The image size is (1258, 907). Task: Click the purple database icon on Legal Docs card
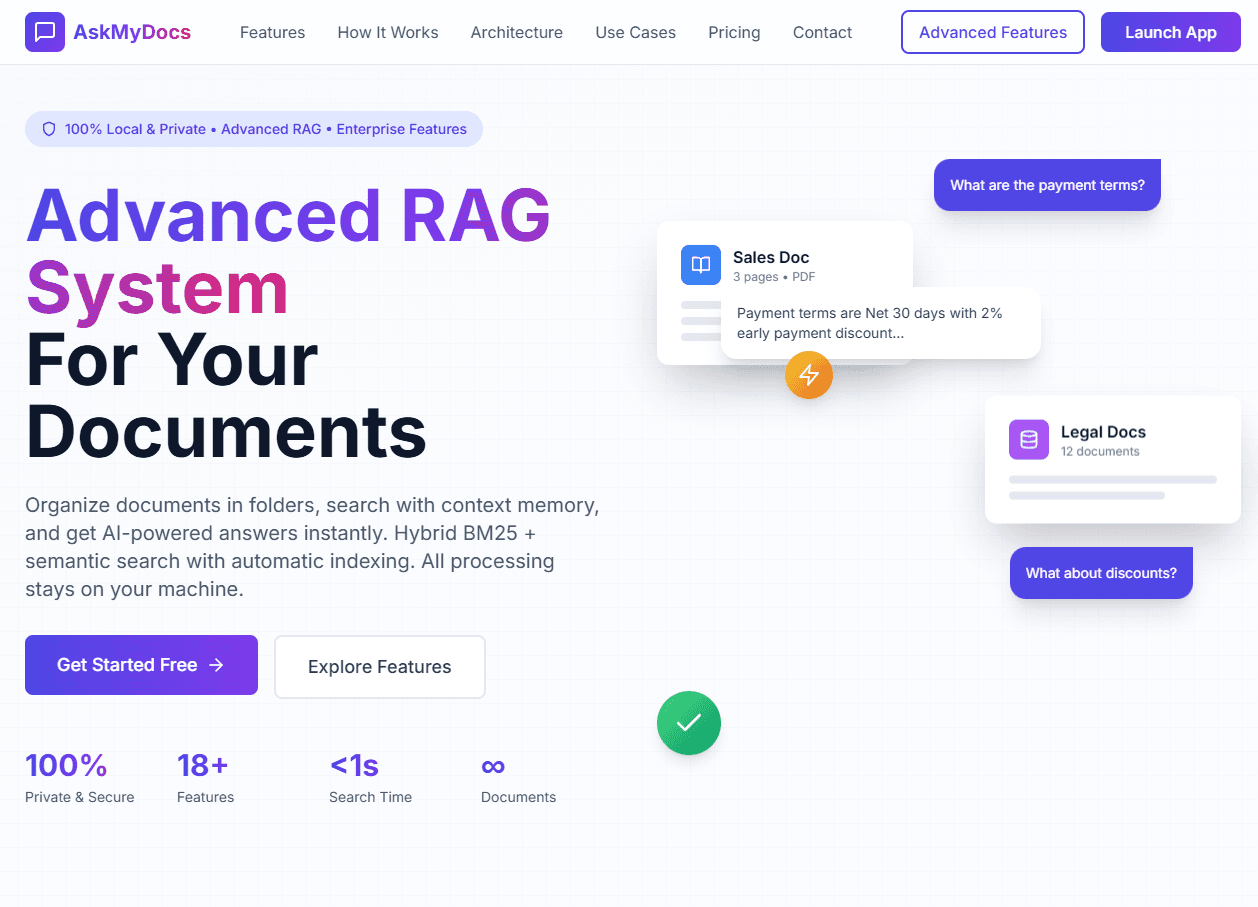click(1029, 439)
